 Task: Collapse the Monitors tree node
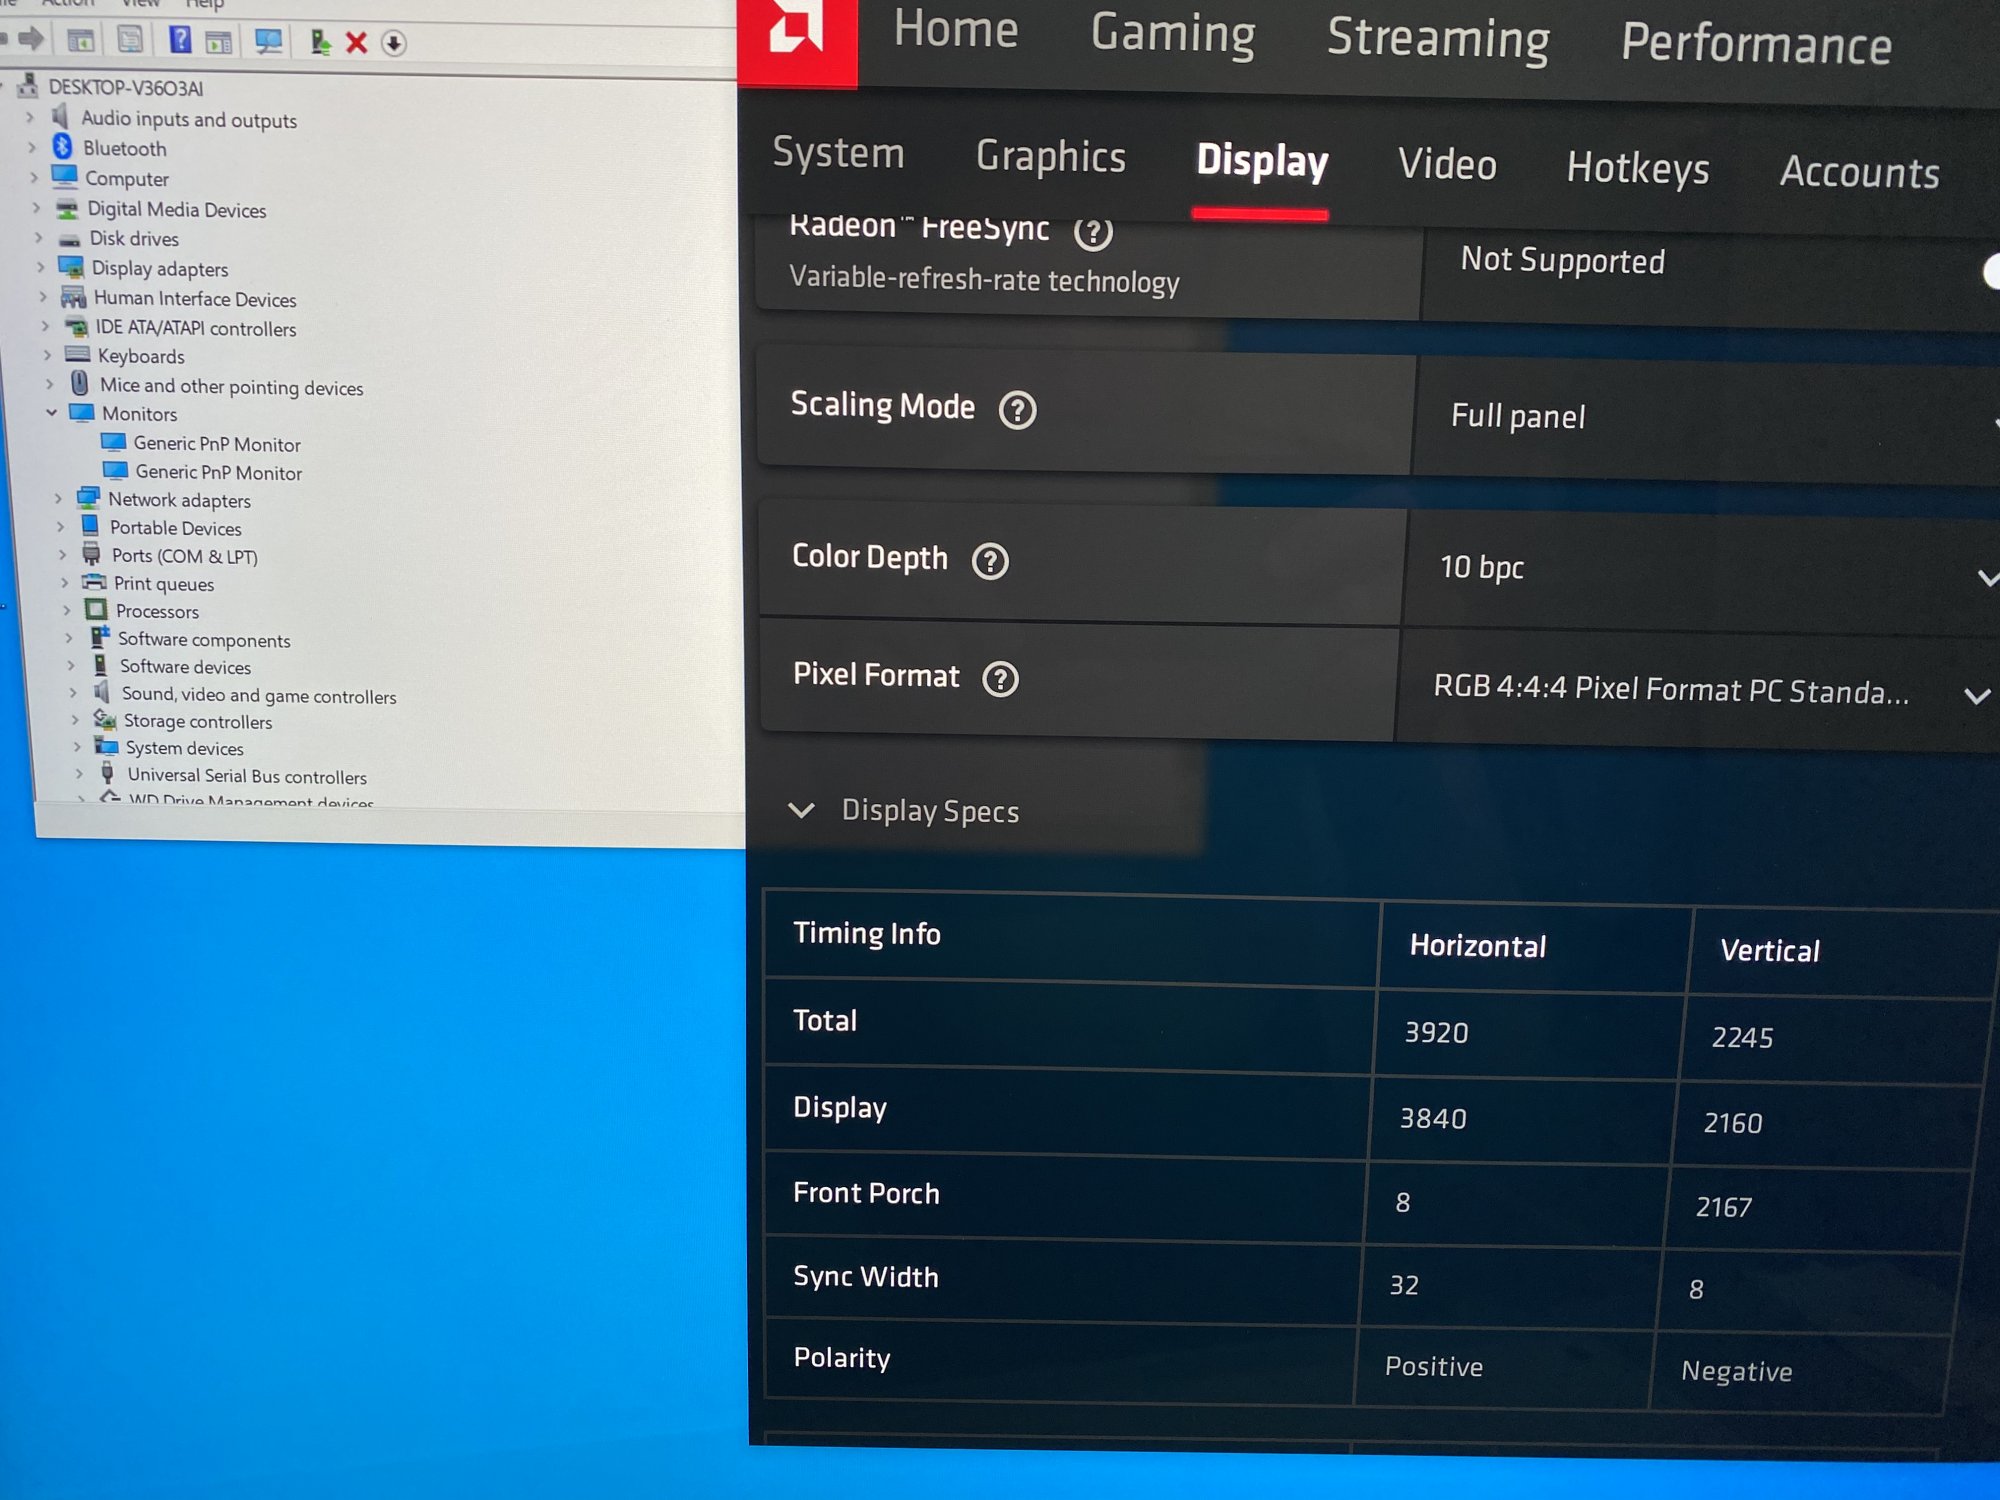click(51, 412)
